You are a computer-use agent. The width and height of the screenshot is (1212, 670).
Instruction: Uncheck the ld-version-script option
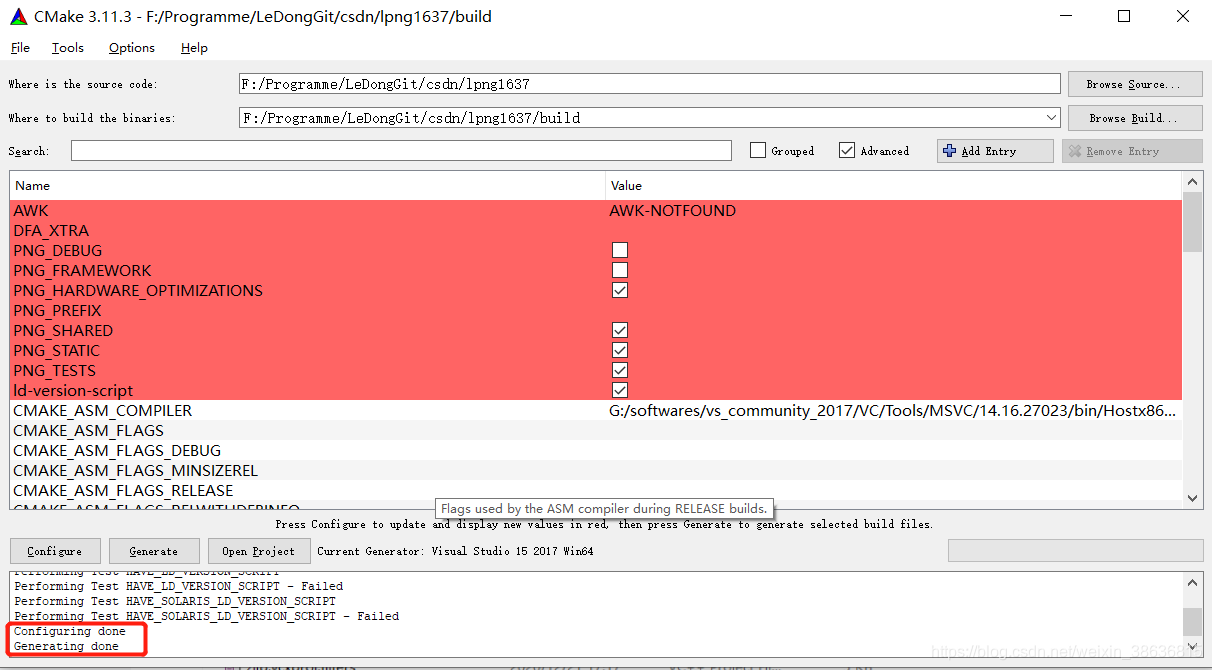pyautogui.click(x=620, y=390)
